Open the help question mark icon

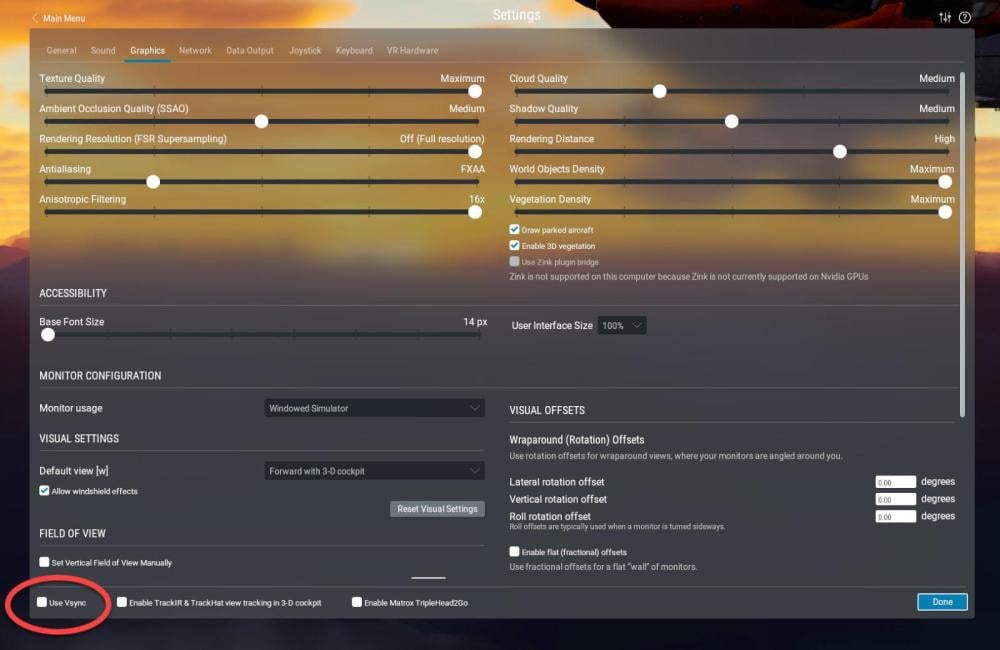tap(965, 18)
